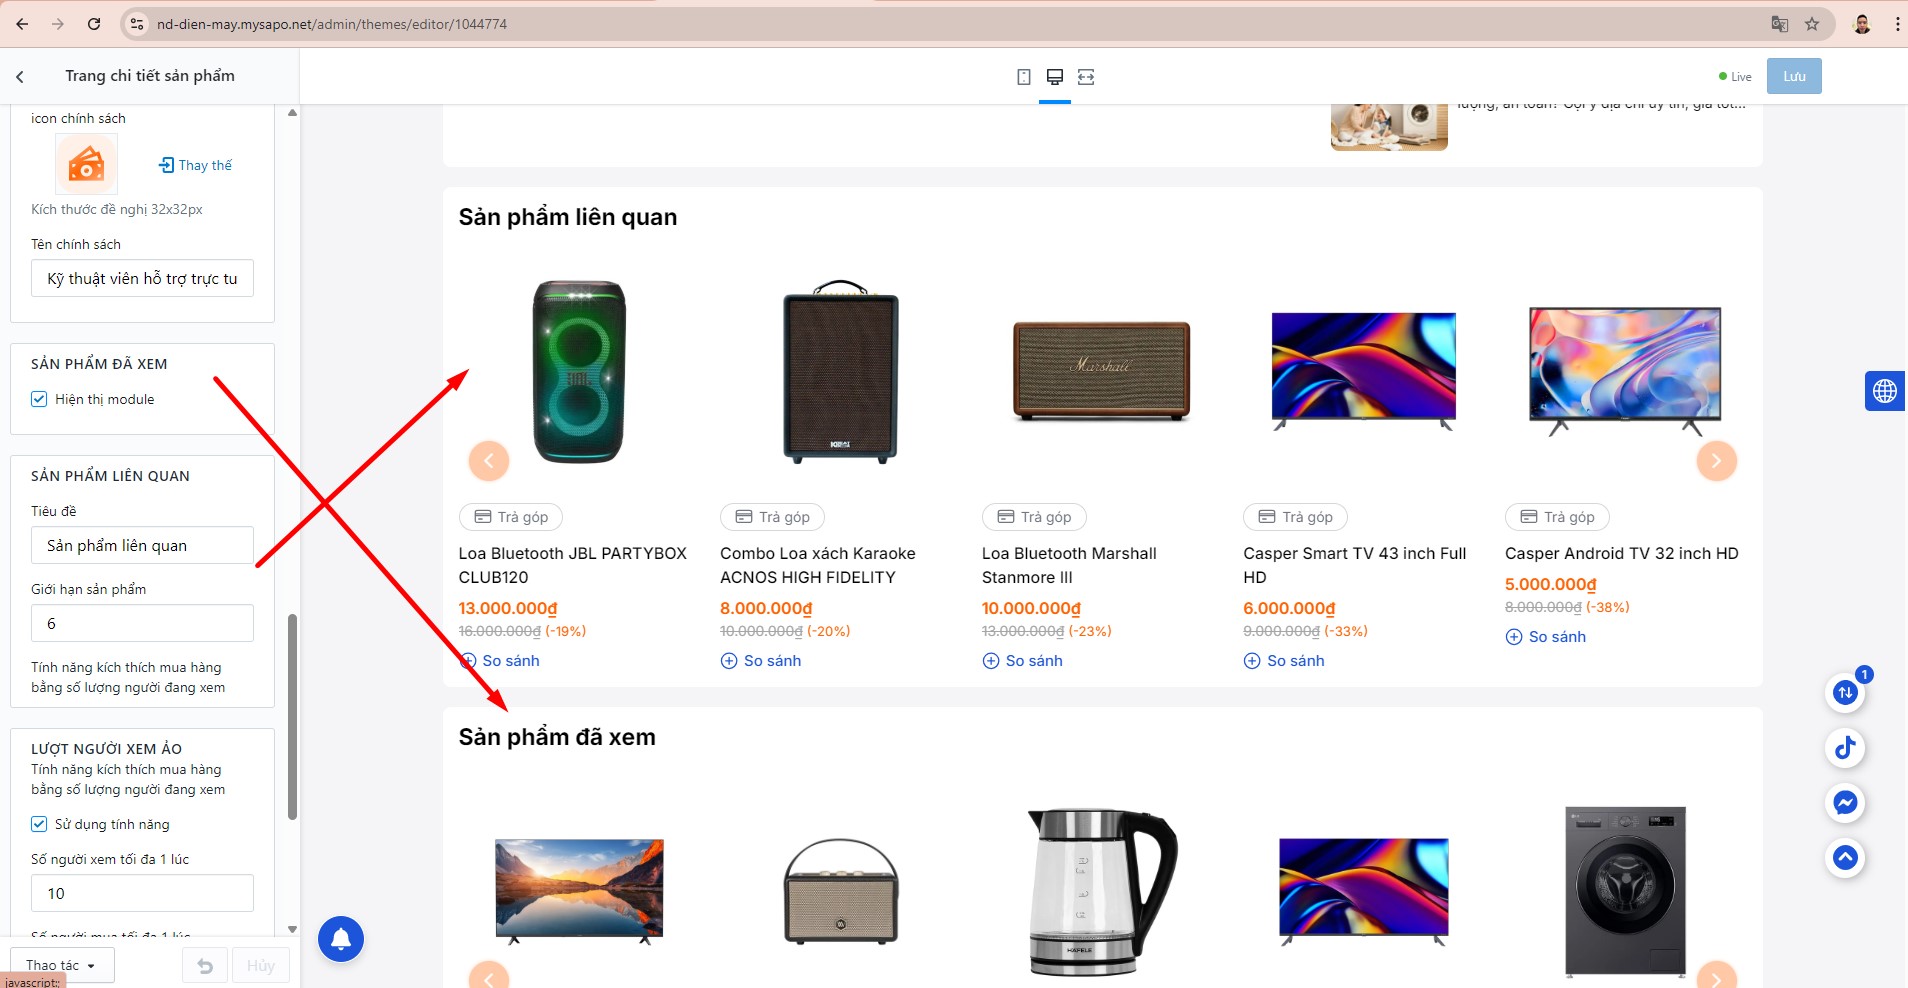The width and height of the screenshot is (1908, 988).
Task: Switch to mobile preview icon
Action: pos(1023,77)
